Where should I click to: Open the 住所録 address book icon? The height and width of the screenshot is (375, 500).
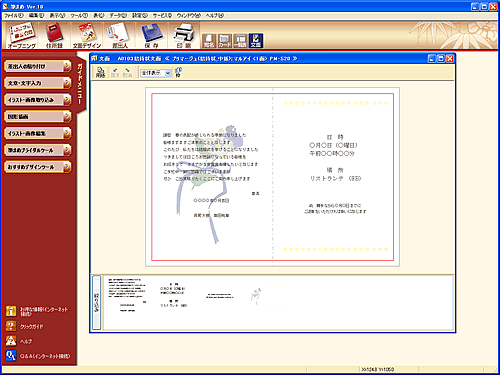click(54, 35)
